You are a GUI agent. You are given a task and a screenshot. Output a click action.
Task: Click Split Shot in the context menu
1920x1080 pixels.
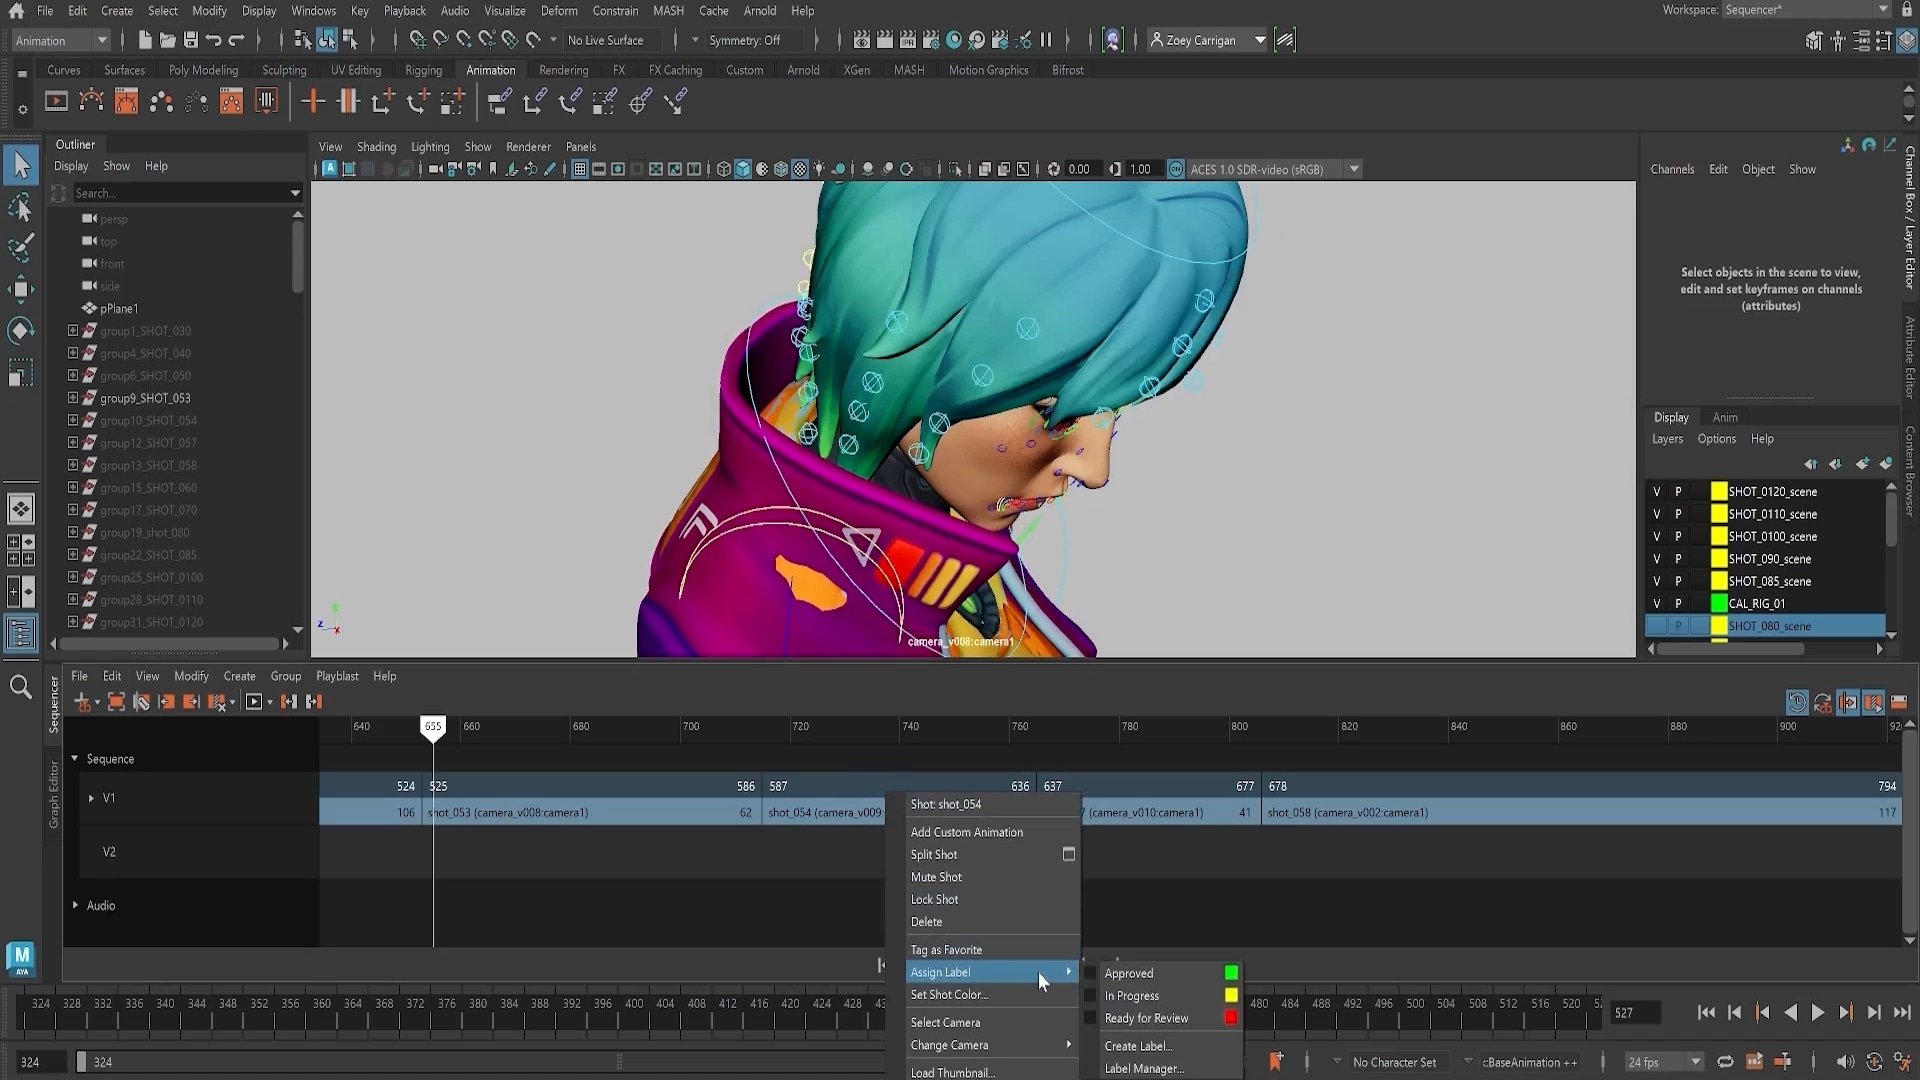tap(933, 854)
